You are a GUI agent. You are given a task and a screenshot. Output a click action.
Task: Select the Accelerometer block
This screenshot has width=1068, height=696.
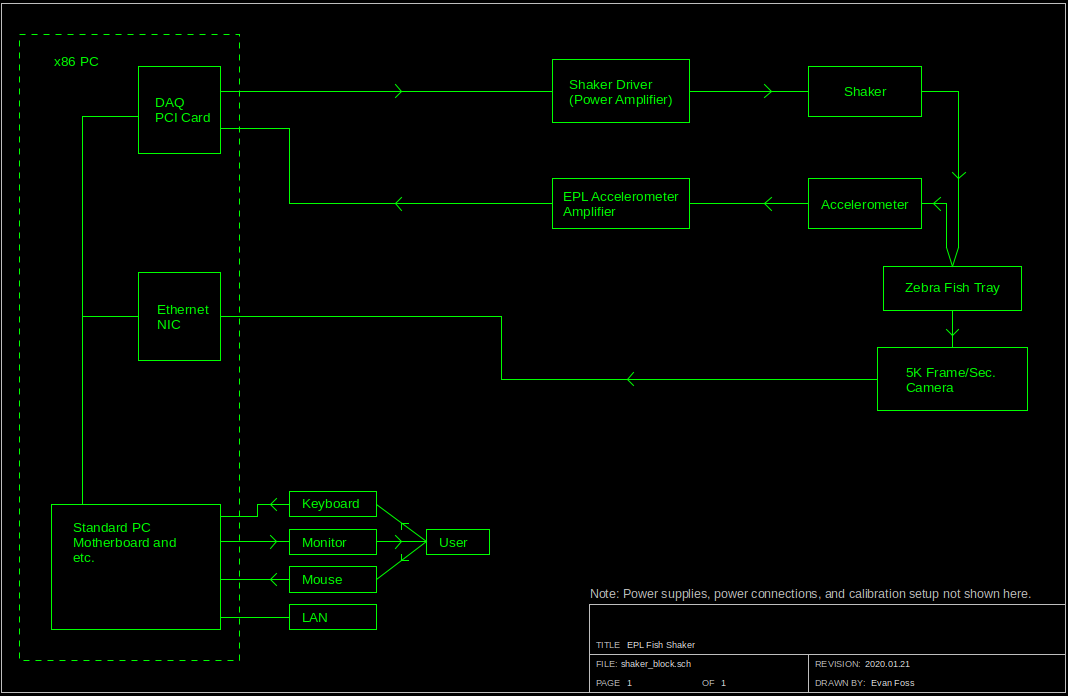(x=864, y=203)
